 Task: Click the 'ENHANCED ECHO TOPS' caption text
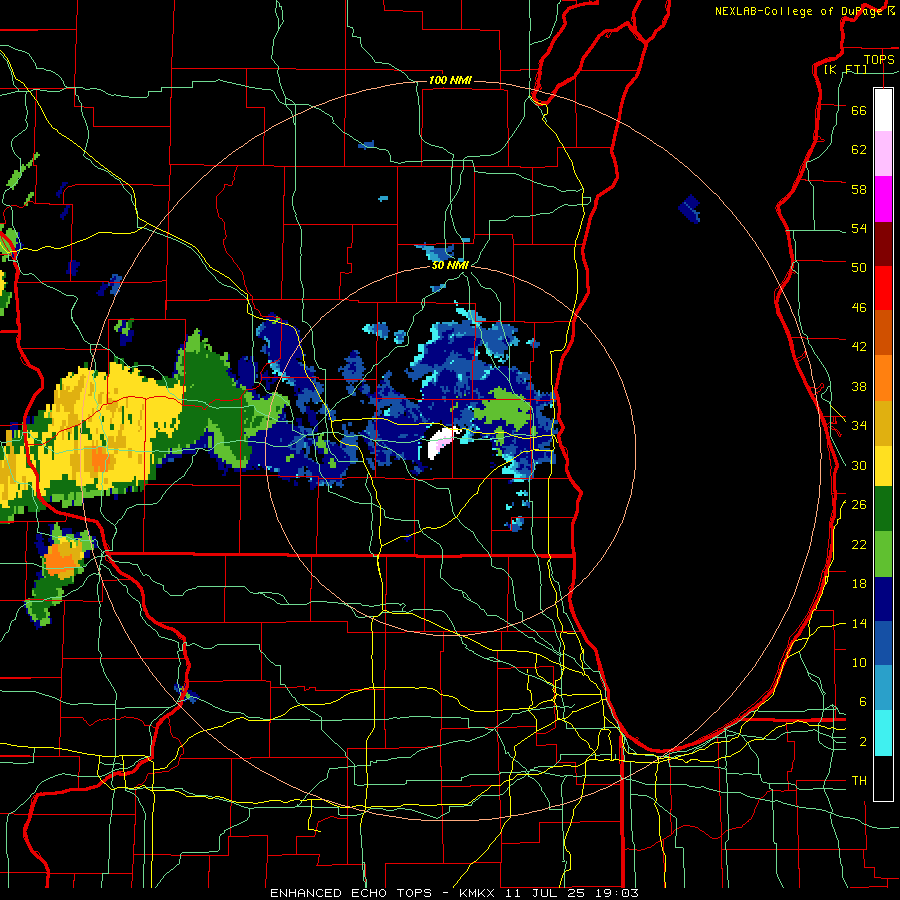(351, 893)
